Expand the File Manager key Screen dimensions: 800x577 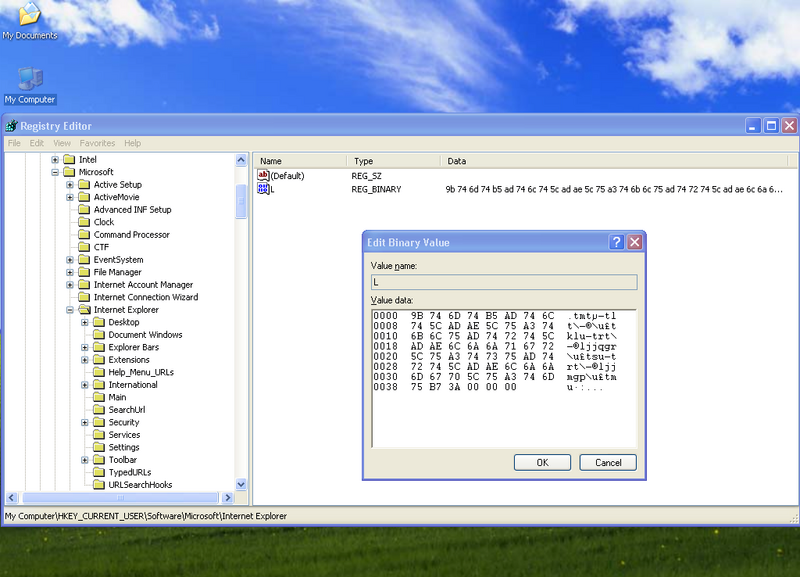pos(70,272)
